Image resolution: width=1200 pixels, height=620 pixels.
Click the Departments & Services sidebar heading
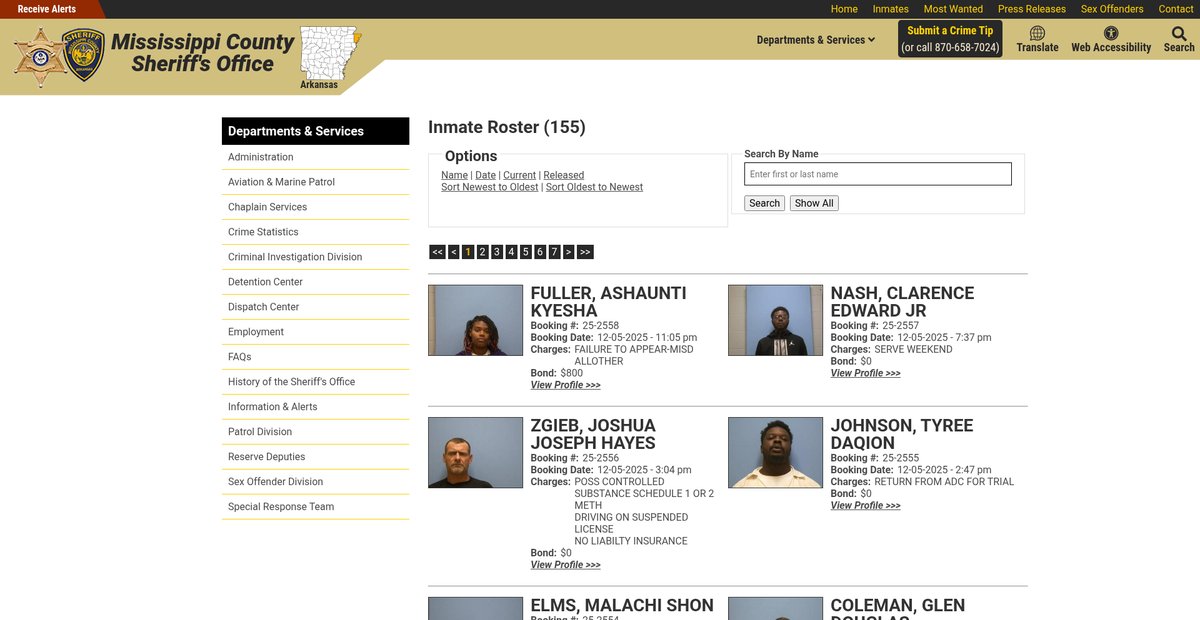pos(315,131)
